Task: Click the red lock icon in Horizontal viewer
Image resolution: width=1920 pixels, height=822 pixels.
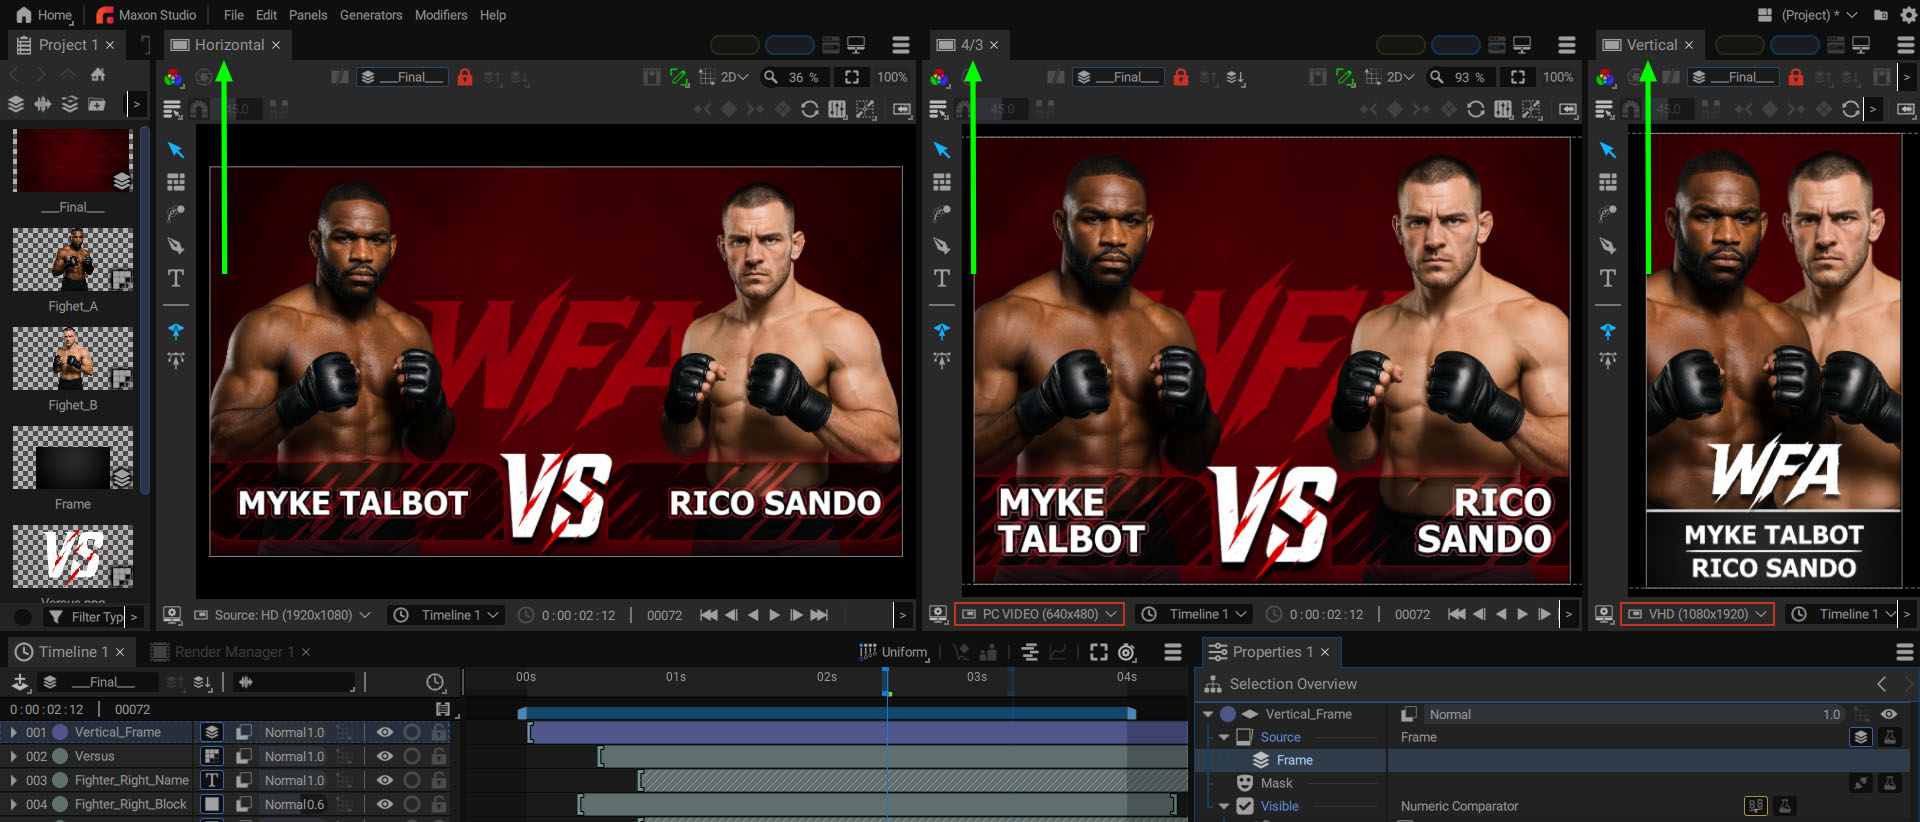Action: (x=465, y=77)
